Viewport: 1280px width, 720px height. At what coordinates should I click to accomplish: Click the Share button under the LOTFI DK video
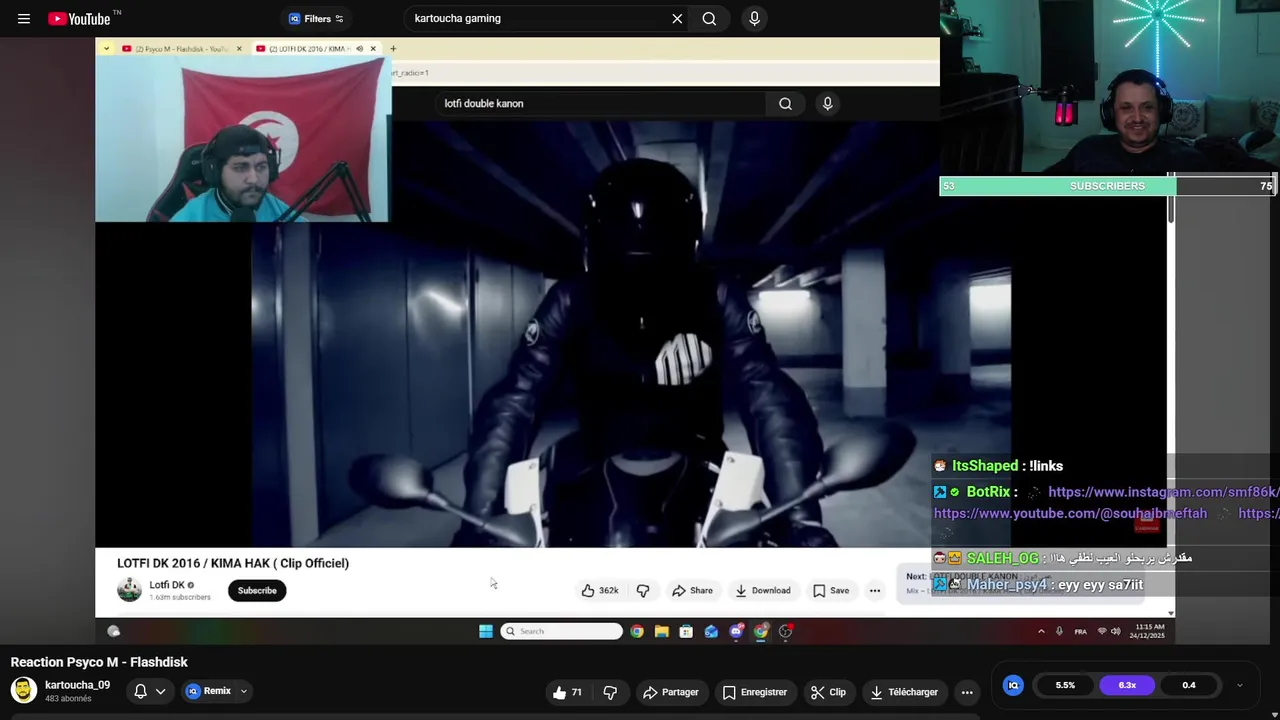[x=692, y=590]
